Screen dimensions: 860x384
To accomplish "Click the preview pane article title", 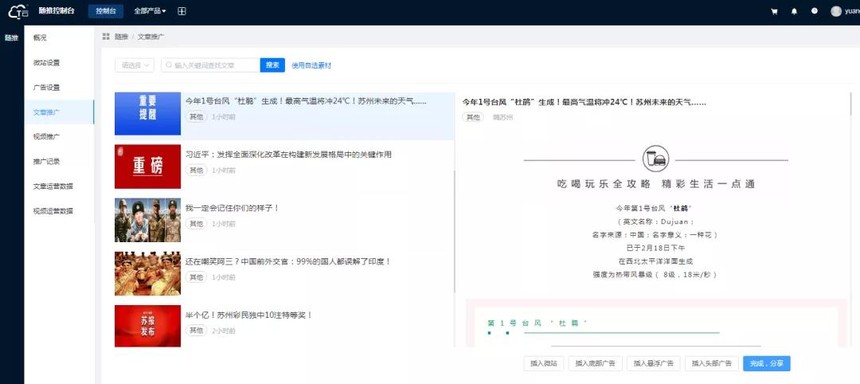I will pos(585,102).
